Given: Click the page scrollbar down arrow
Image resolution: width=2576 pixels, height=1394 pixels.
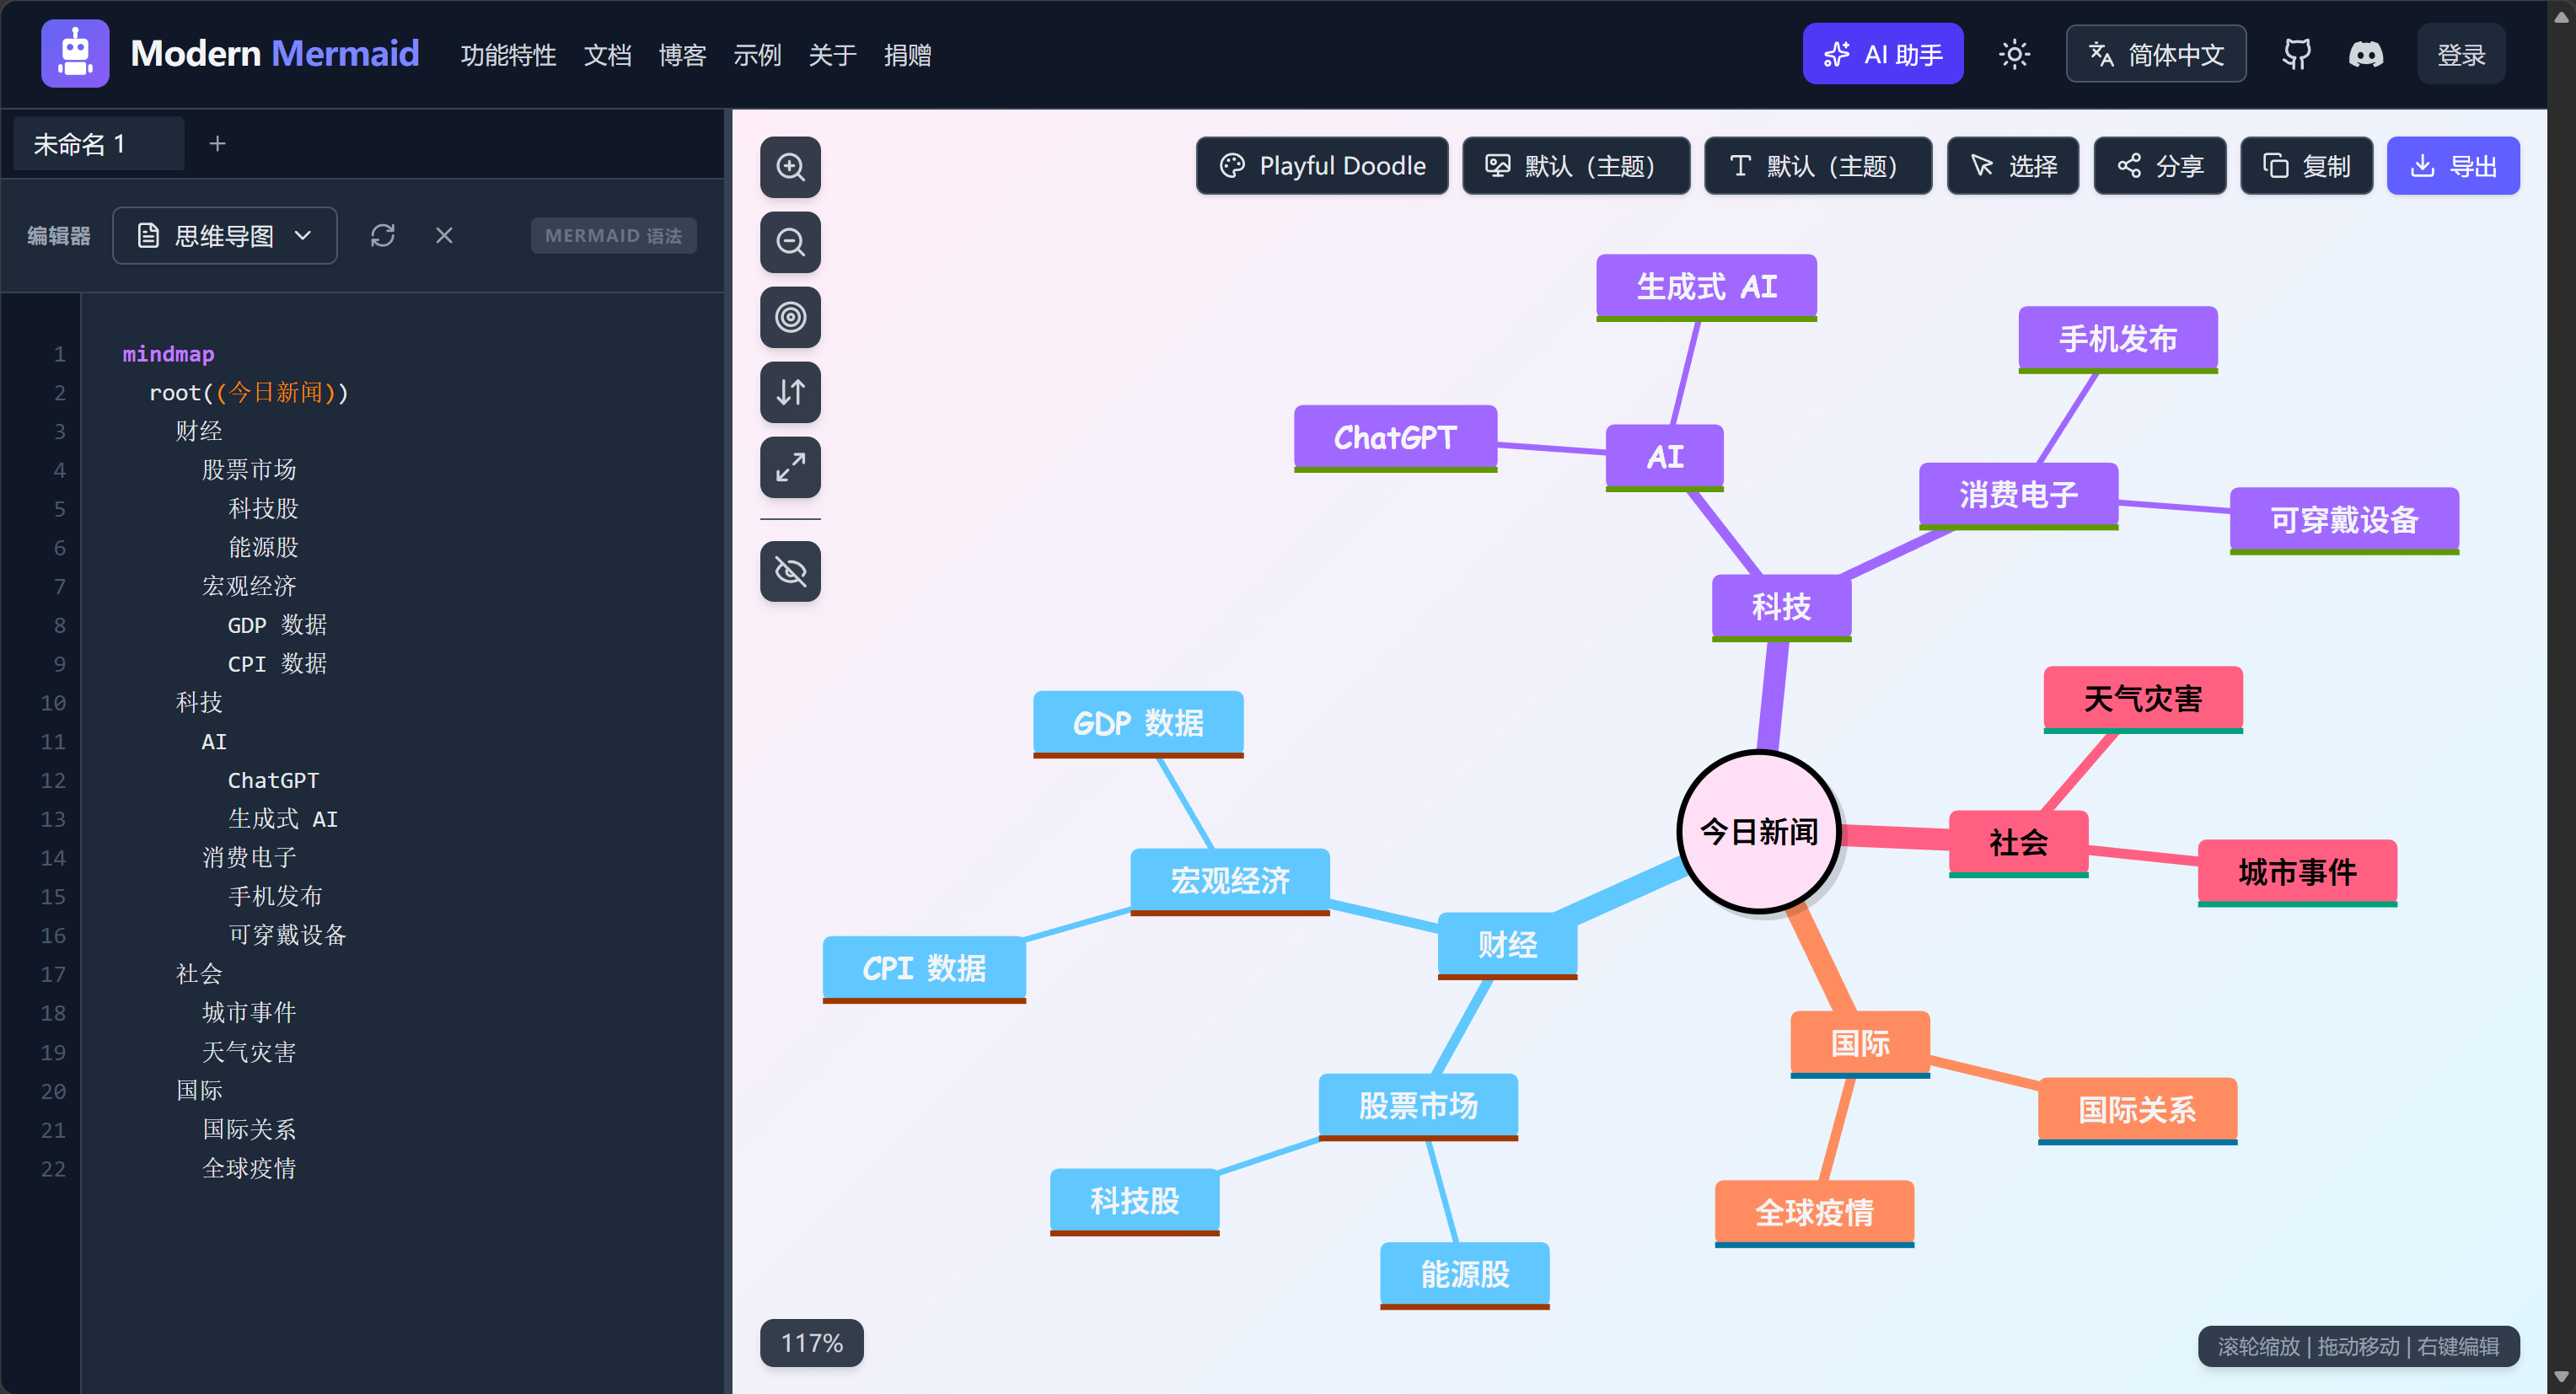Looking at the screenshot, I should point(2561,1378).
